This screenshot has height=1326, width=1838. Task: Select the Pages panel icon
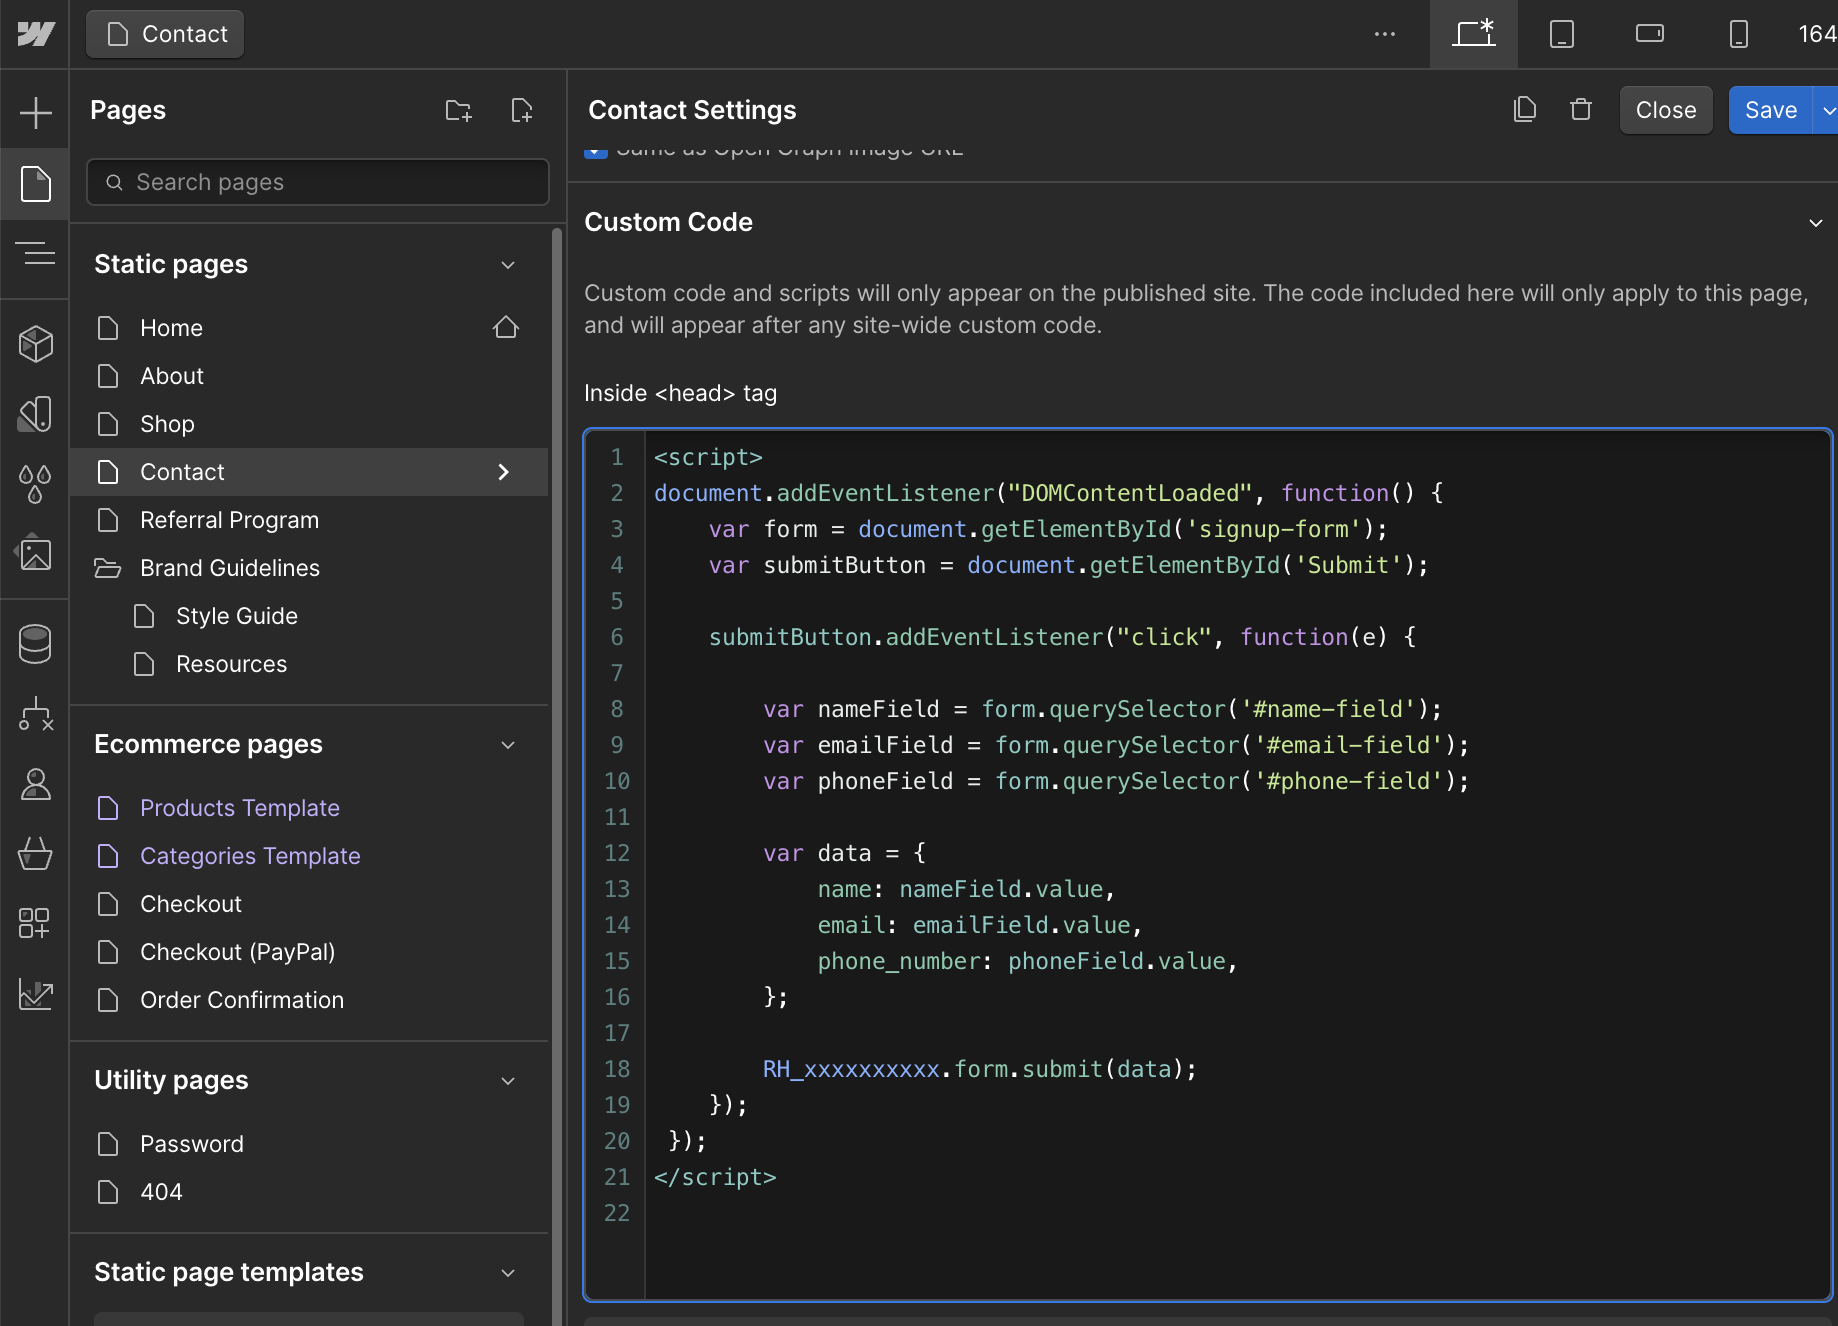tap(35, 184)
